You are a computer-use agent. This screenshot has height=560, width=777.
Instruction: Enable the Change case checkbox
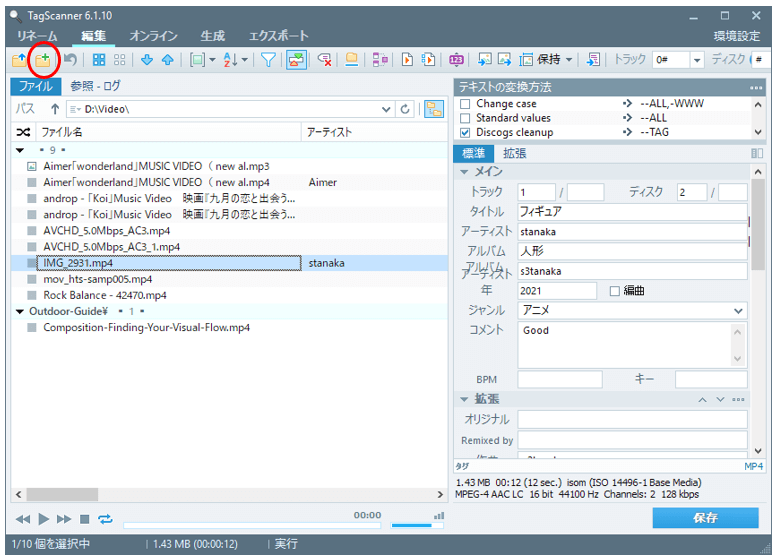tap(465, 104)
